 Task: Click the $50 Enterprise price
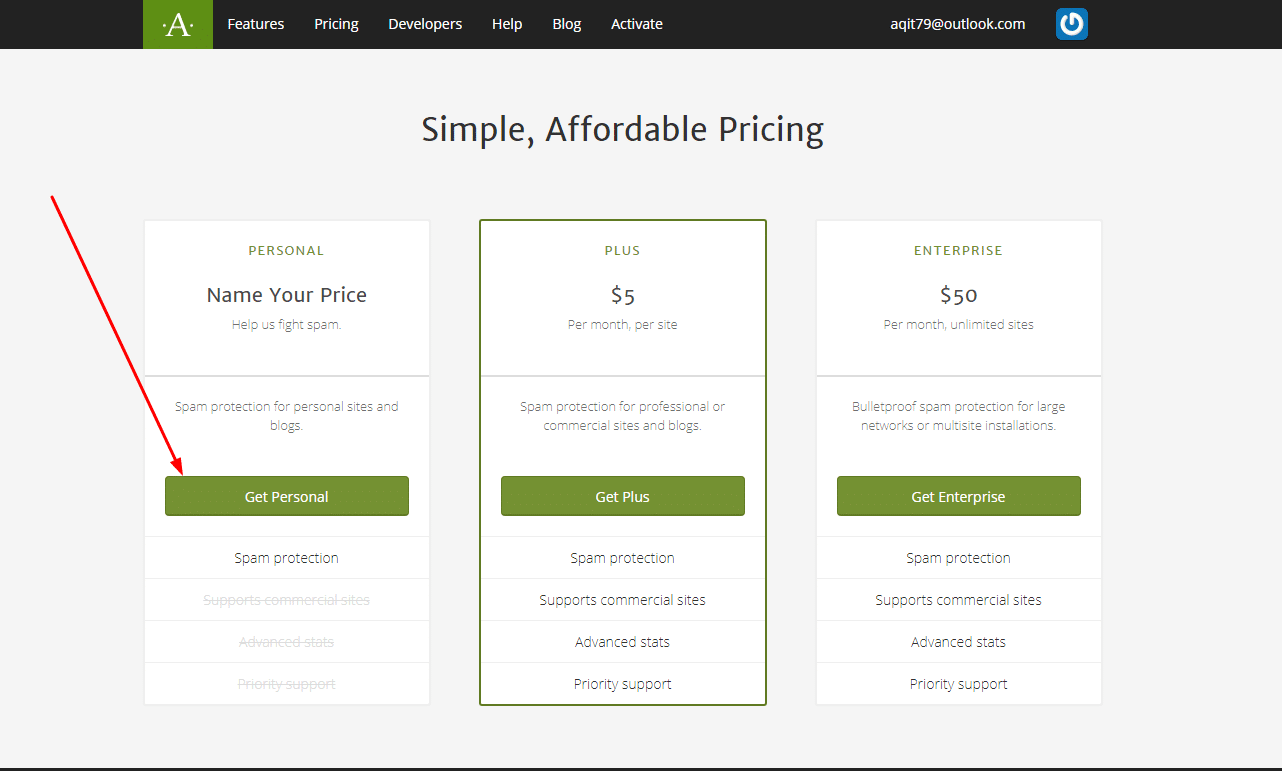pyautogui.click(x=958, y=295)
